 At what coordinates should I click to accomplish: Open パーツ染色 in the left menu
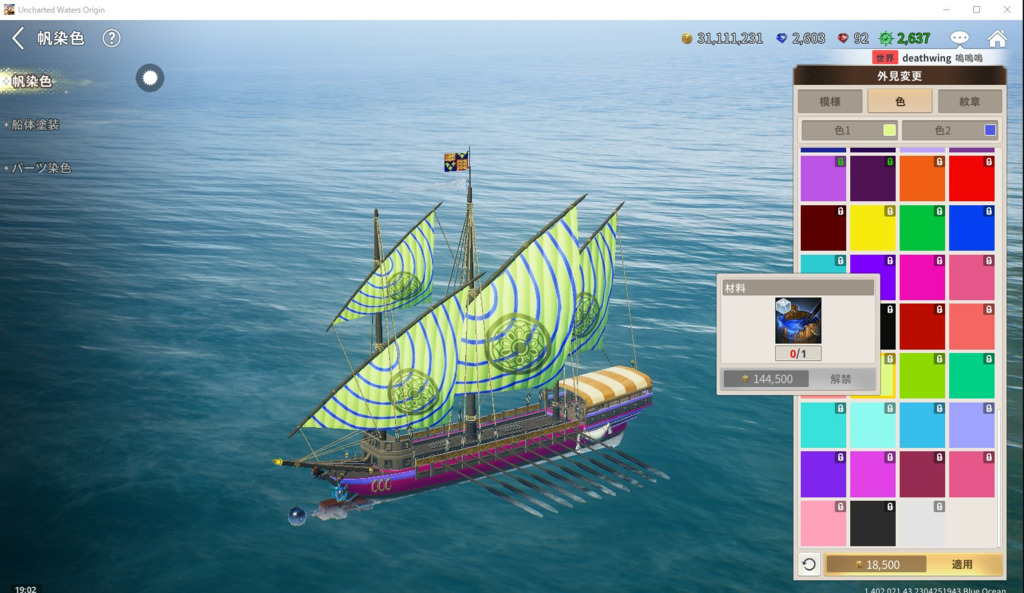pos(40,168)
